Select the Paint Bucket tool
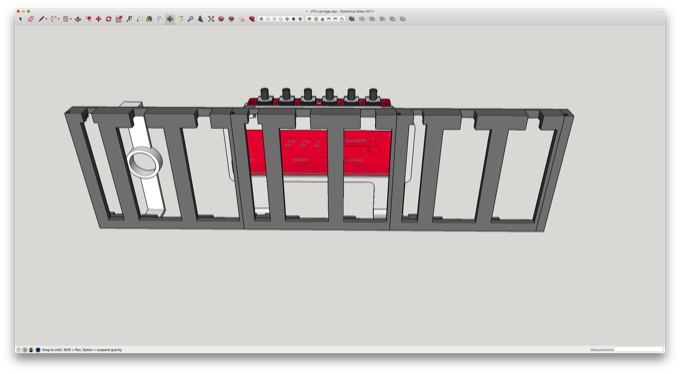The height and width of the screenshot is (374, 680). pos(149,19)
